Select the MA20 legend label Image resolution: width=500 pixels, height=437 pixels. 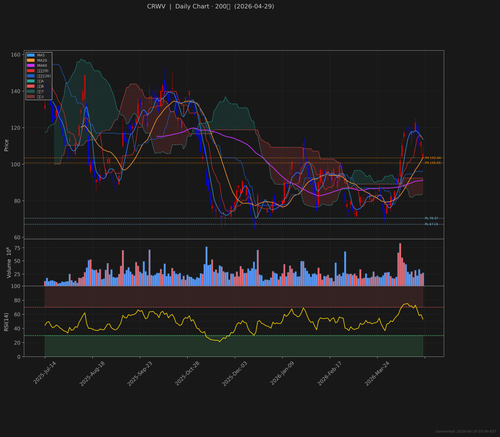click(x=42, y=60)
